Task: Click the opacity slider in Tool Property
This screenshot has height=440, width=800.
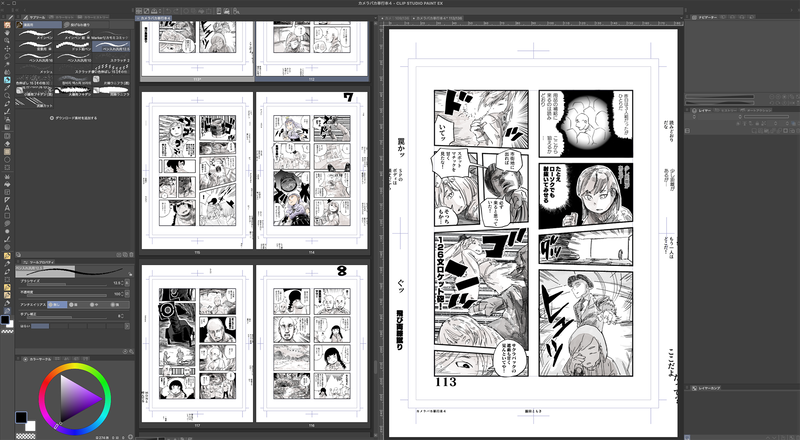Action: click(67, 295)
